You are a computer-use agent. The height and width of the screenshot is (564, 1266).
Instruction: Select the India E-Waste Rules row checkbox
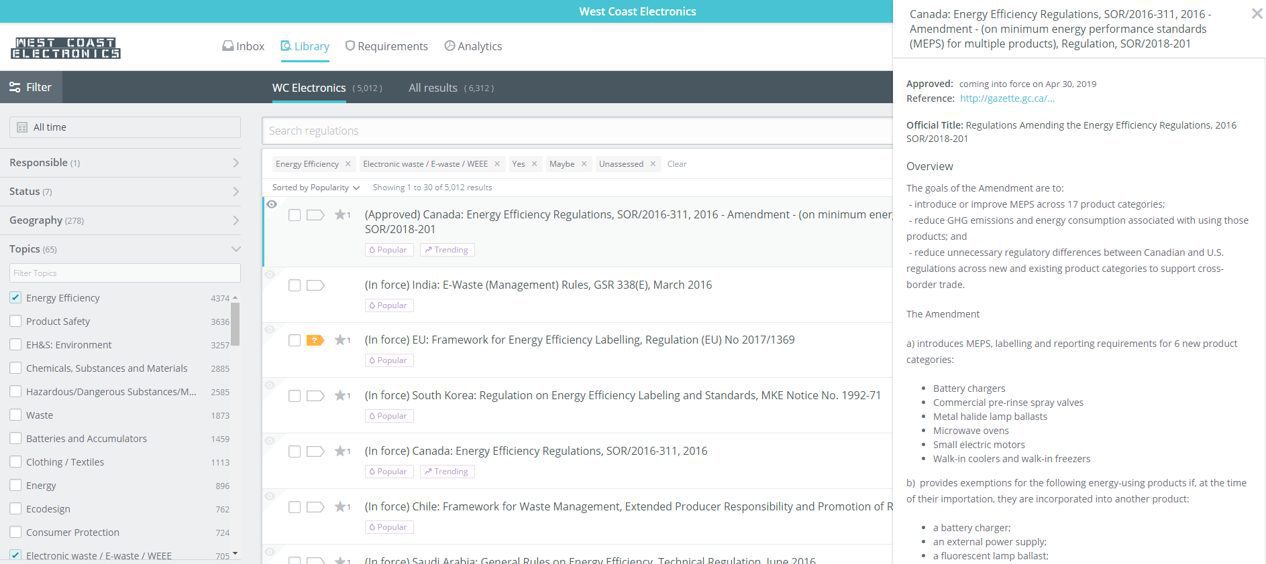point(294,285)
